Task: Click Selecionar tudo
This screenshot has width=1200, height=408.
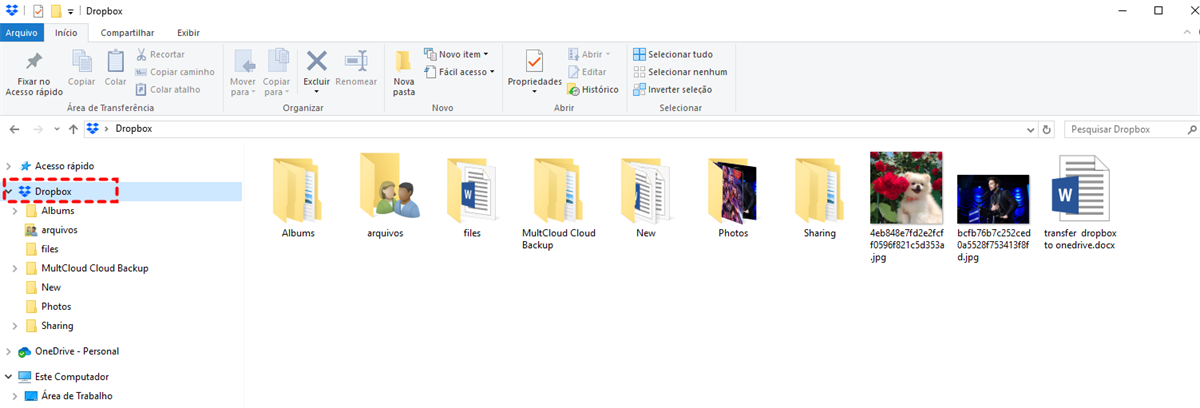Action: [673, 54]
